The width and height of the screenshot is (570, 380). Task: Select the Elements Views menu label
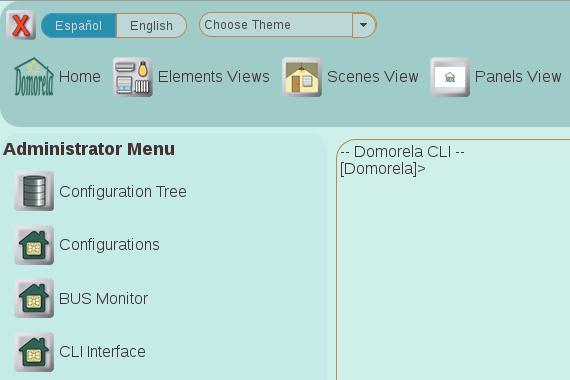click(214, 77)
